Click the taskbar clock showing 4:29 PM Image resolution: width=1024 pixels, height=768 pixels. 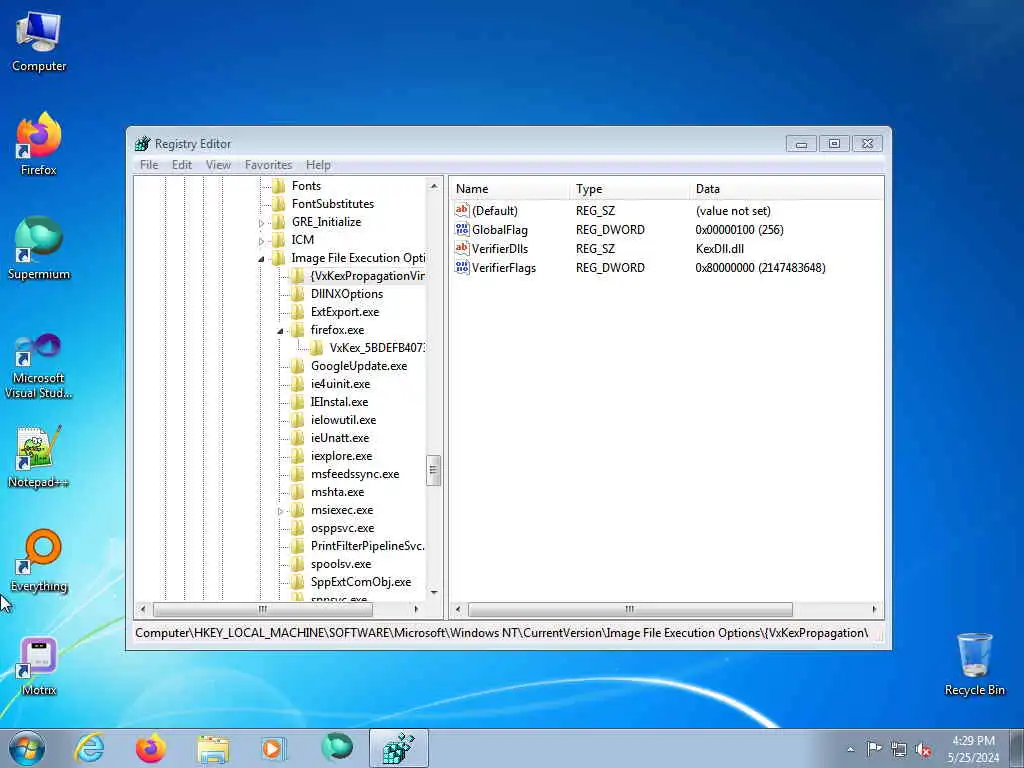(x=973, y=749)
